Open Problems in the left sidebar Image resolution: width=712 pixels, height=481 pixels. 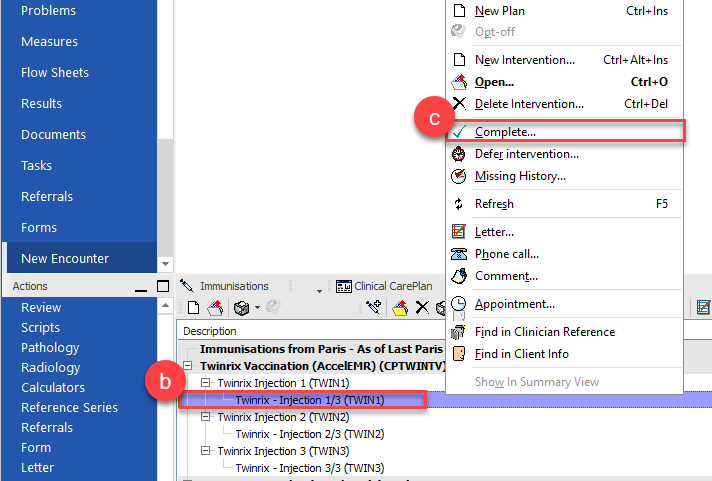point(48,11)
